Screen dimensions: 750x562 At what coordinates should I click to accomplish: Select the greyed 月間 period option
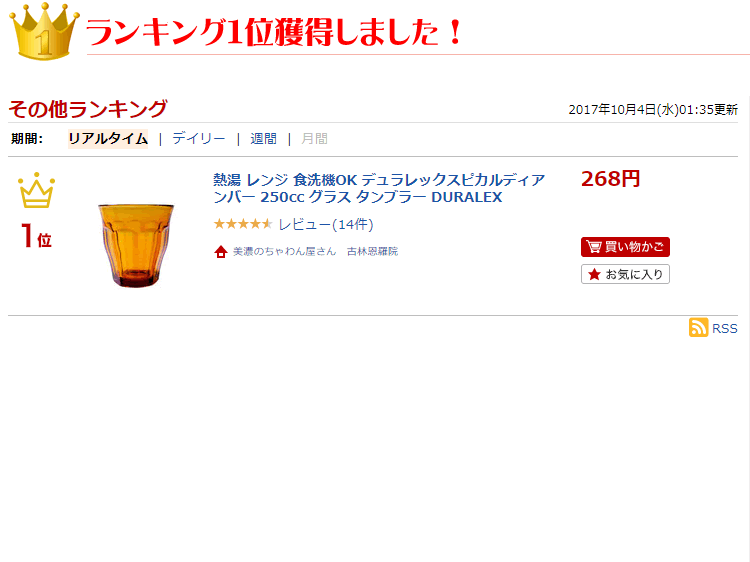(x=314, y=139)
